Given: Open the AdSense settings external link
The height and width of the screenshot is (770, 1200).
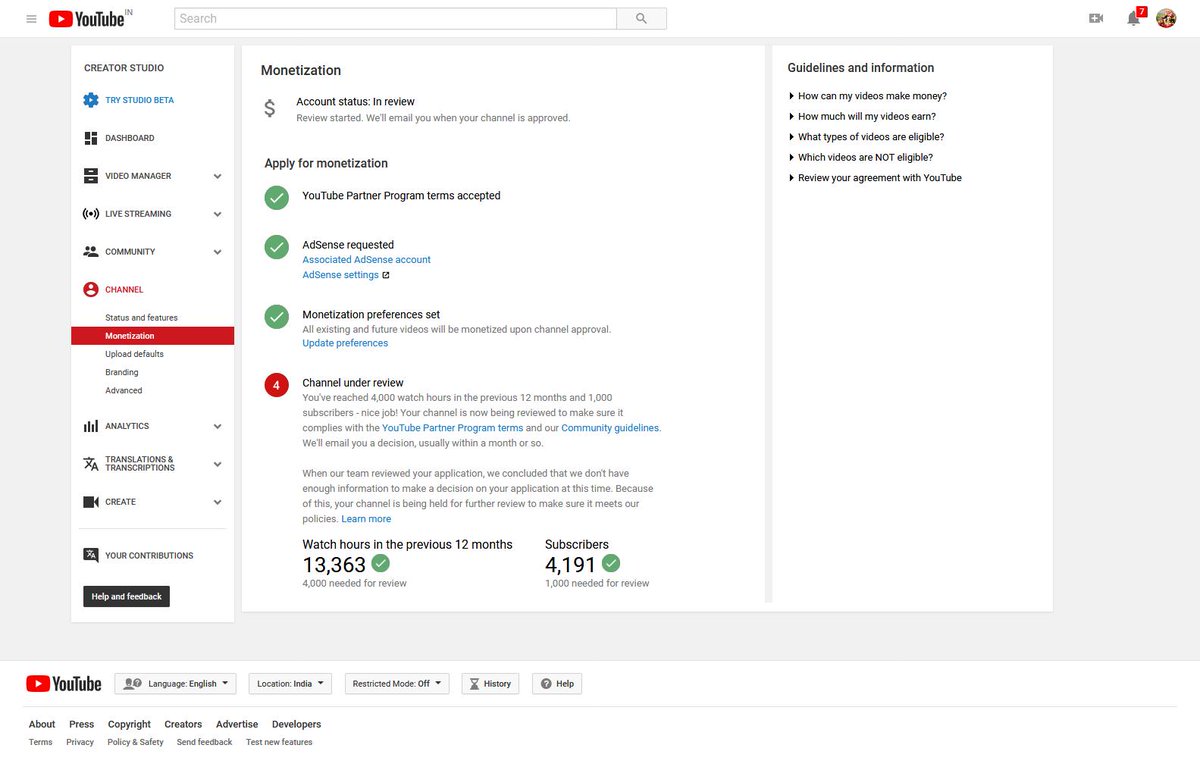Looking at the screenshot, I should (x=346, y=275).
